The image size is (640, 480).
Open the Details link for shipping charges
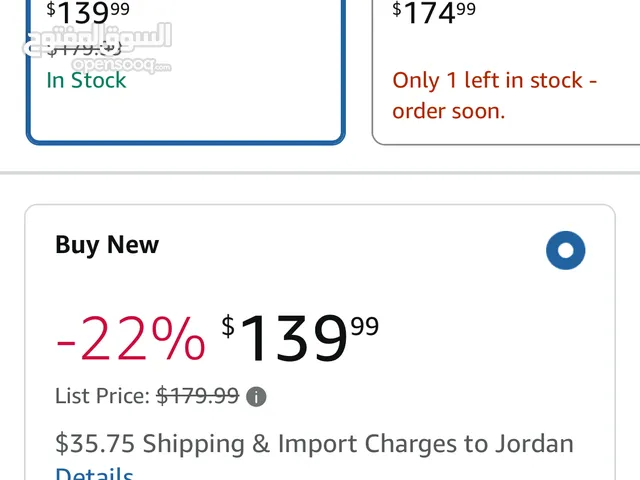tap(94, 474)
